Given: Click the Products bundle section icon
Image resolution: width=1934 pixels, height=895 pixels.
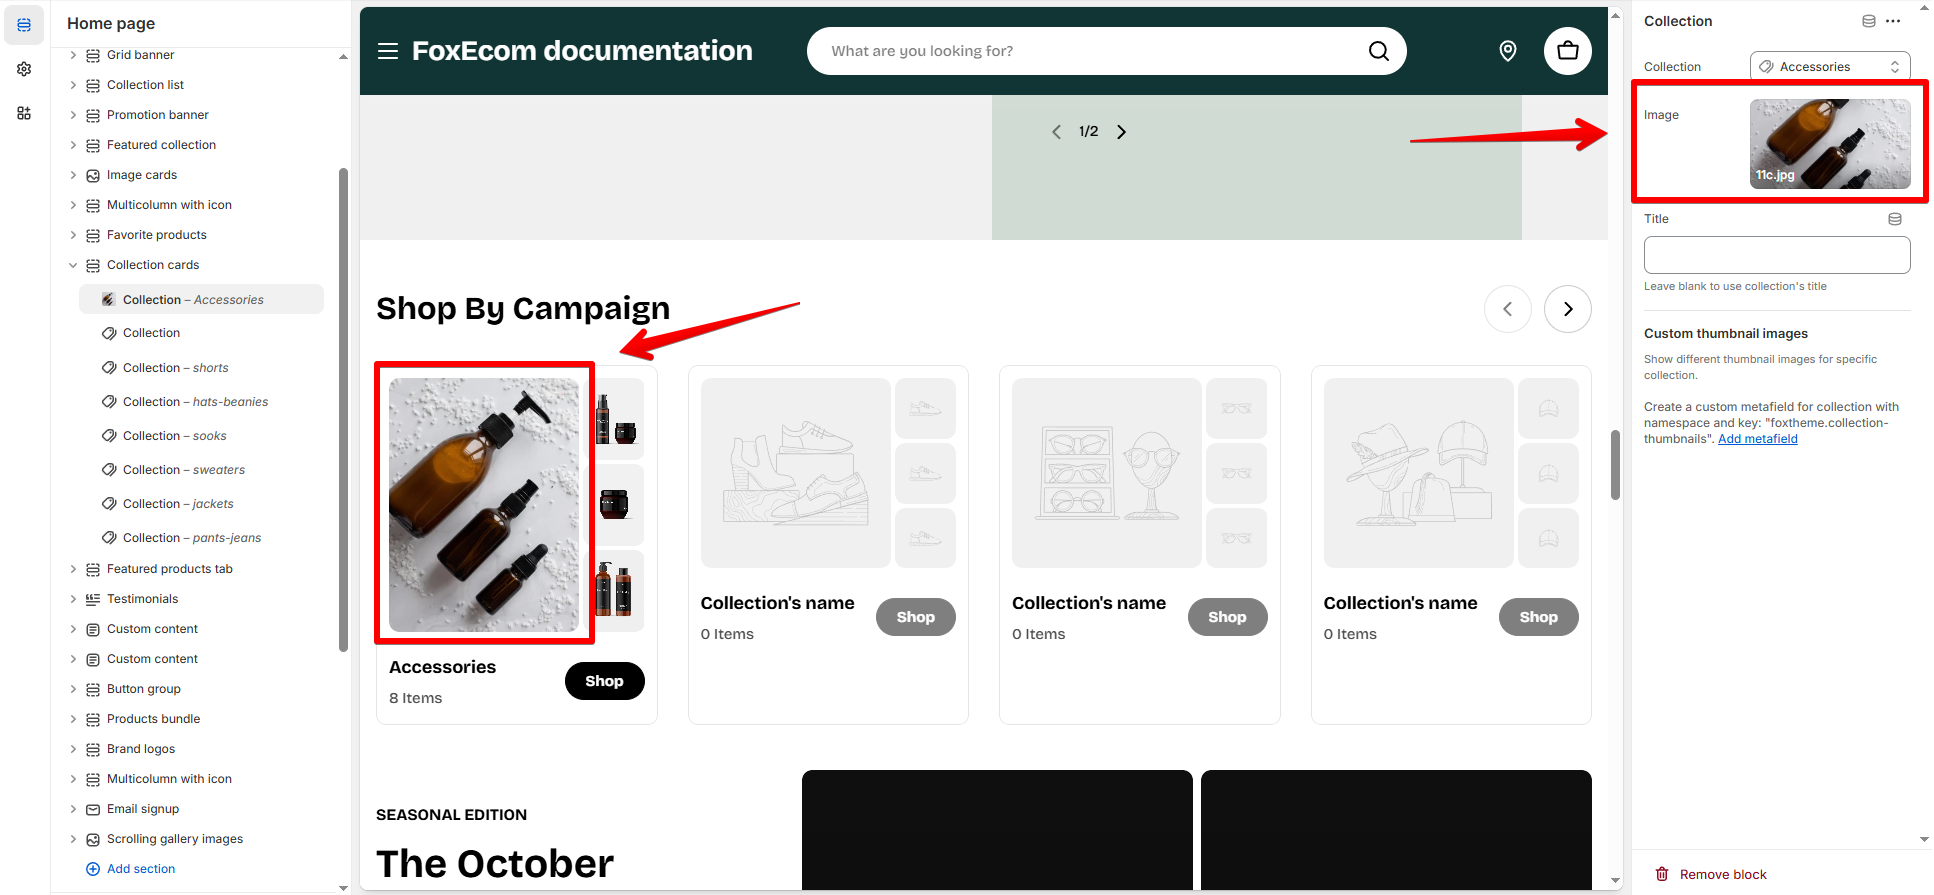Looking at the screenshot, I should (93, 719).
